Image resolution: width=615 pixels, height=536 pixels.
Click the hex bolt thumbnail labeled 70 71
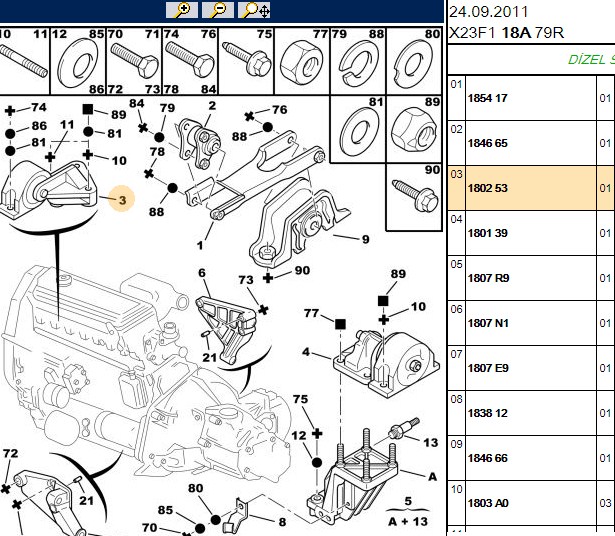pos(134,61)
